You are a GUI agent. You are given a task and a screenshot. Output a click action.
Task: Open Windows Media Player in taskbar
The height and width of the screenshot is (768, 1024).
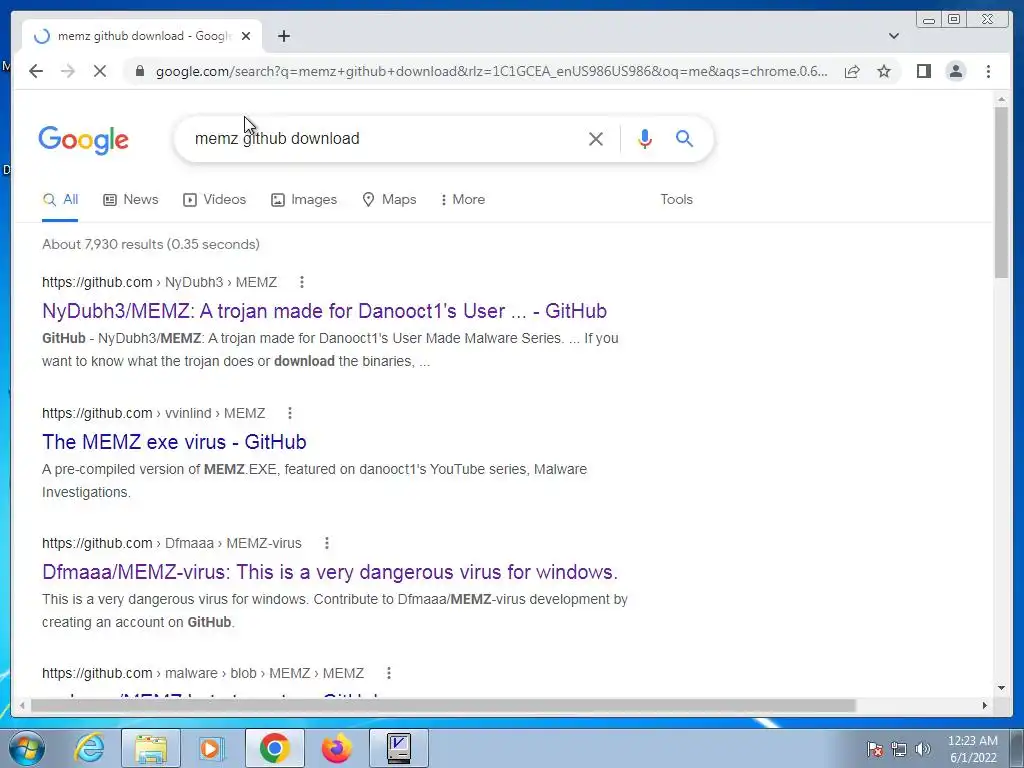210,748
